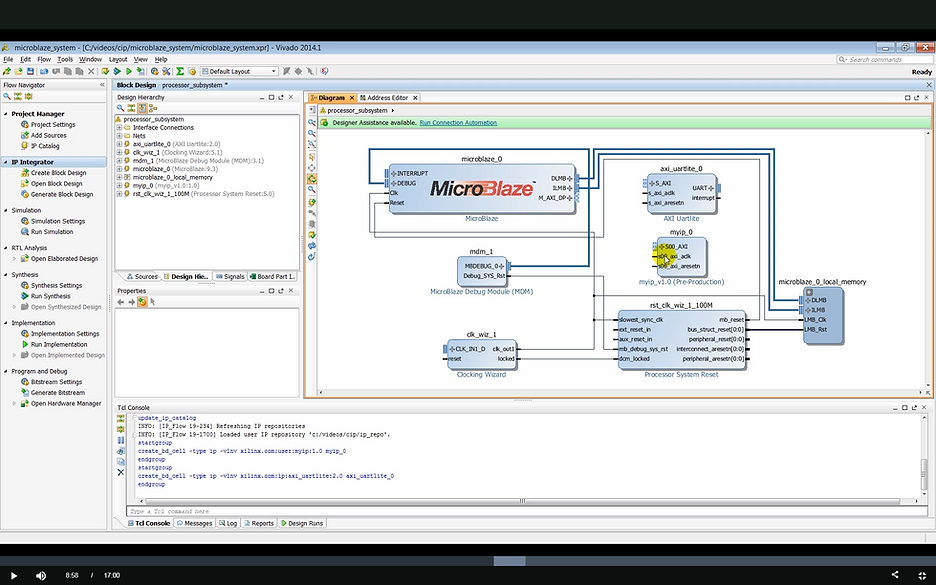Viewport: 936px width, 585px height.
Task: Collapse the Flow Navigator panel
Action: [102, 85]
